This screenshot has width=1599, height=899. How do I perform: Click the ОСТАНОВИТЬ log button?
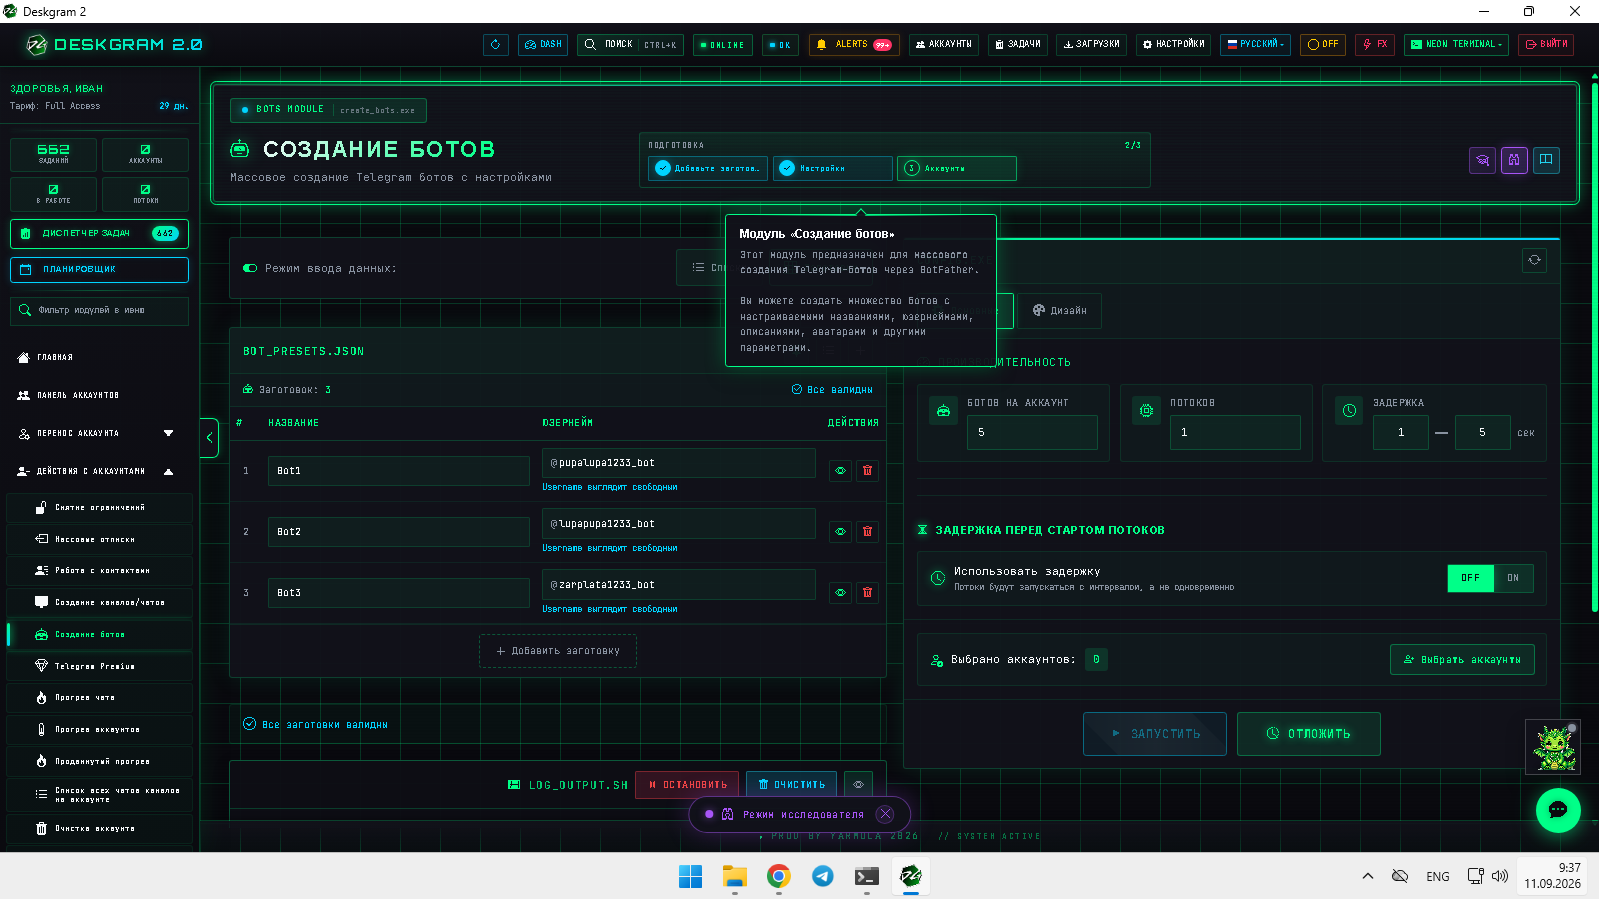tap(687, 785)
